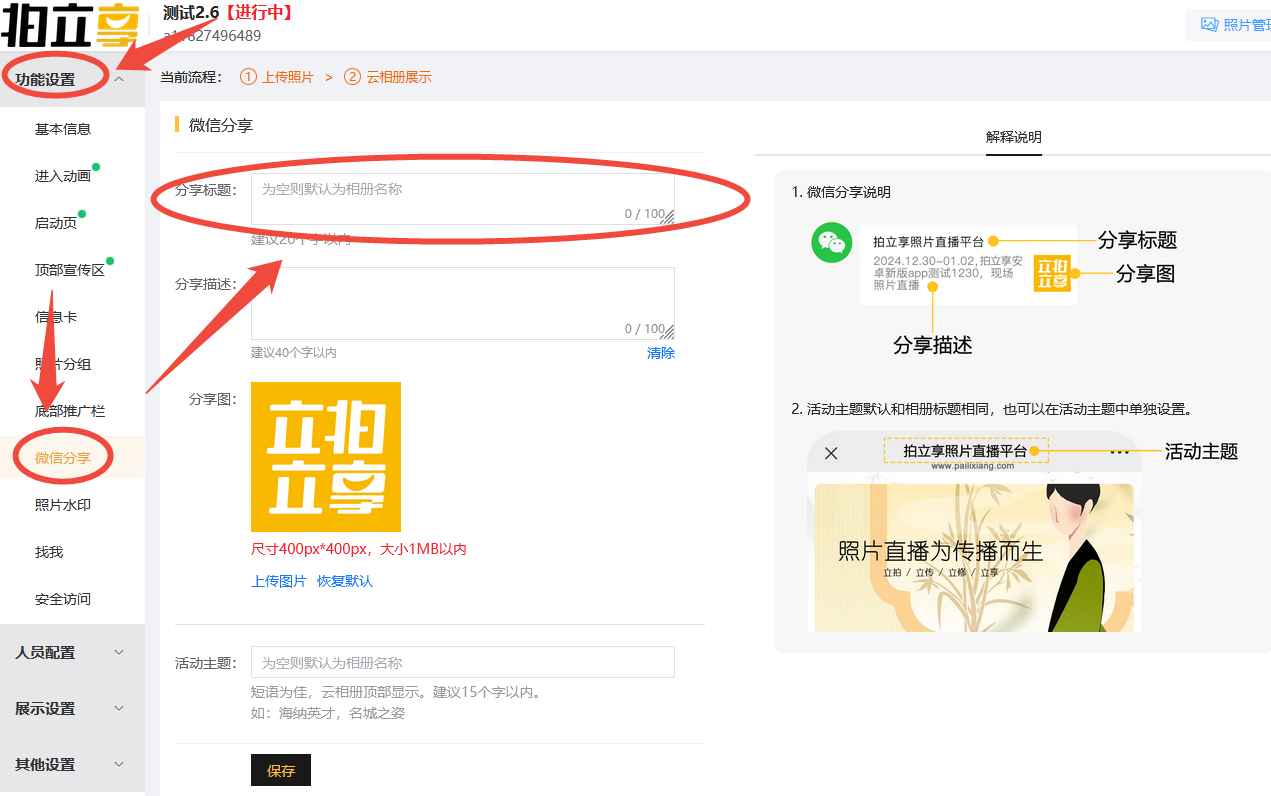Screen dimensions: 1271x796
Task: Click the step 1 上传照片 flow item
Action: tap(277, 77)
